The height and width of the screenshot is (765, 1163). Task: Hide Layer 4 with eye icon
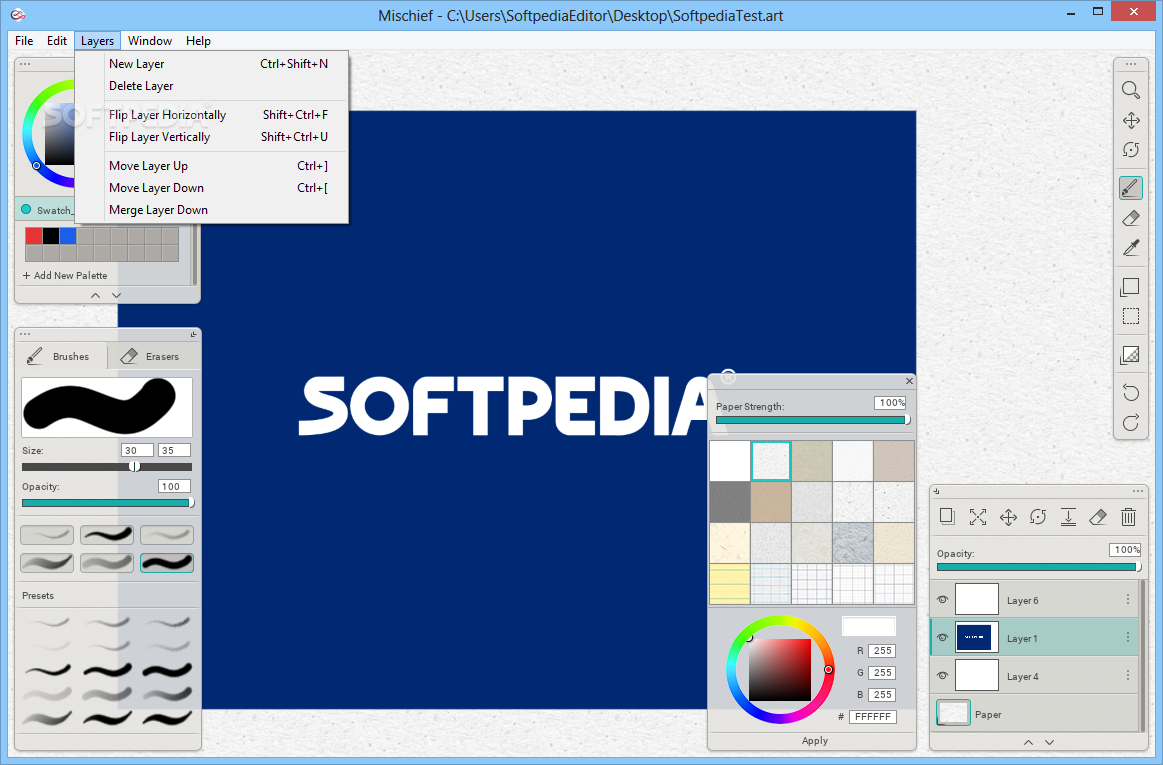pos(942,675)
